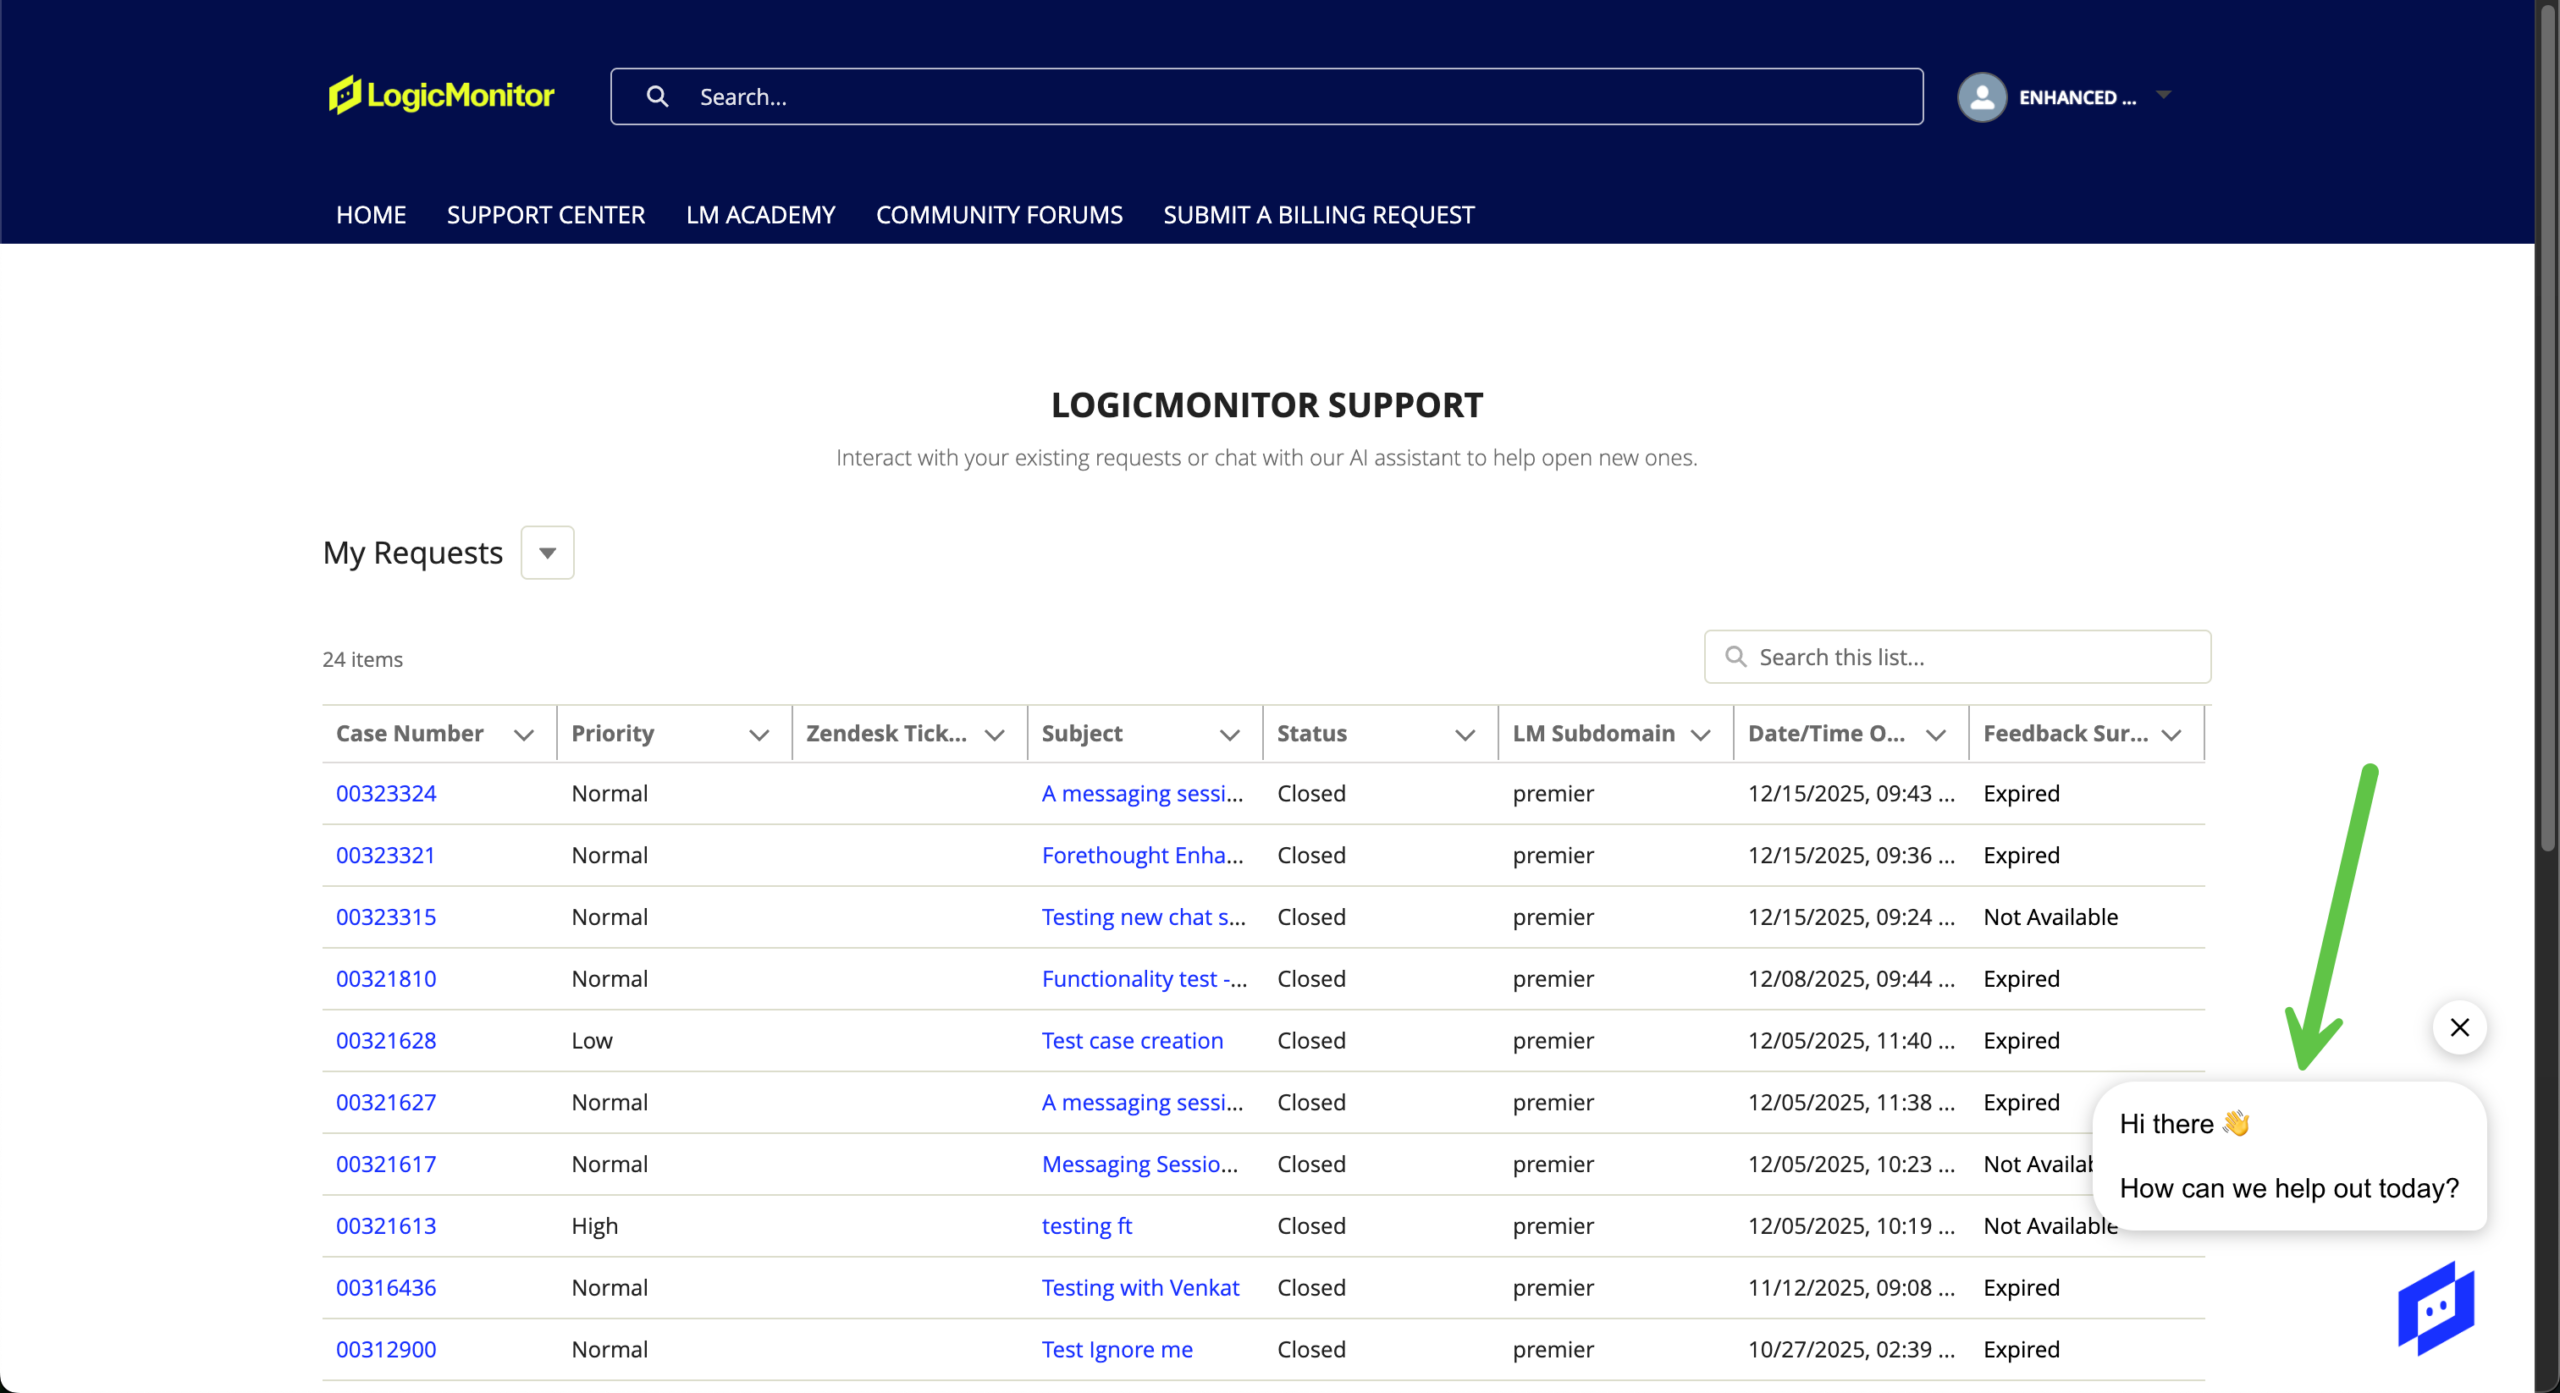The height and width of the screenshot is (1393, 2560).
Task: Open case number 00312900
Action: [386, 1349]
